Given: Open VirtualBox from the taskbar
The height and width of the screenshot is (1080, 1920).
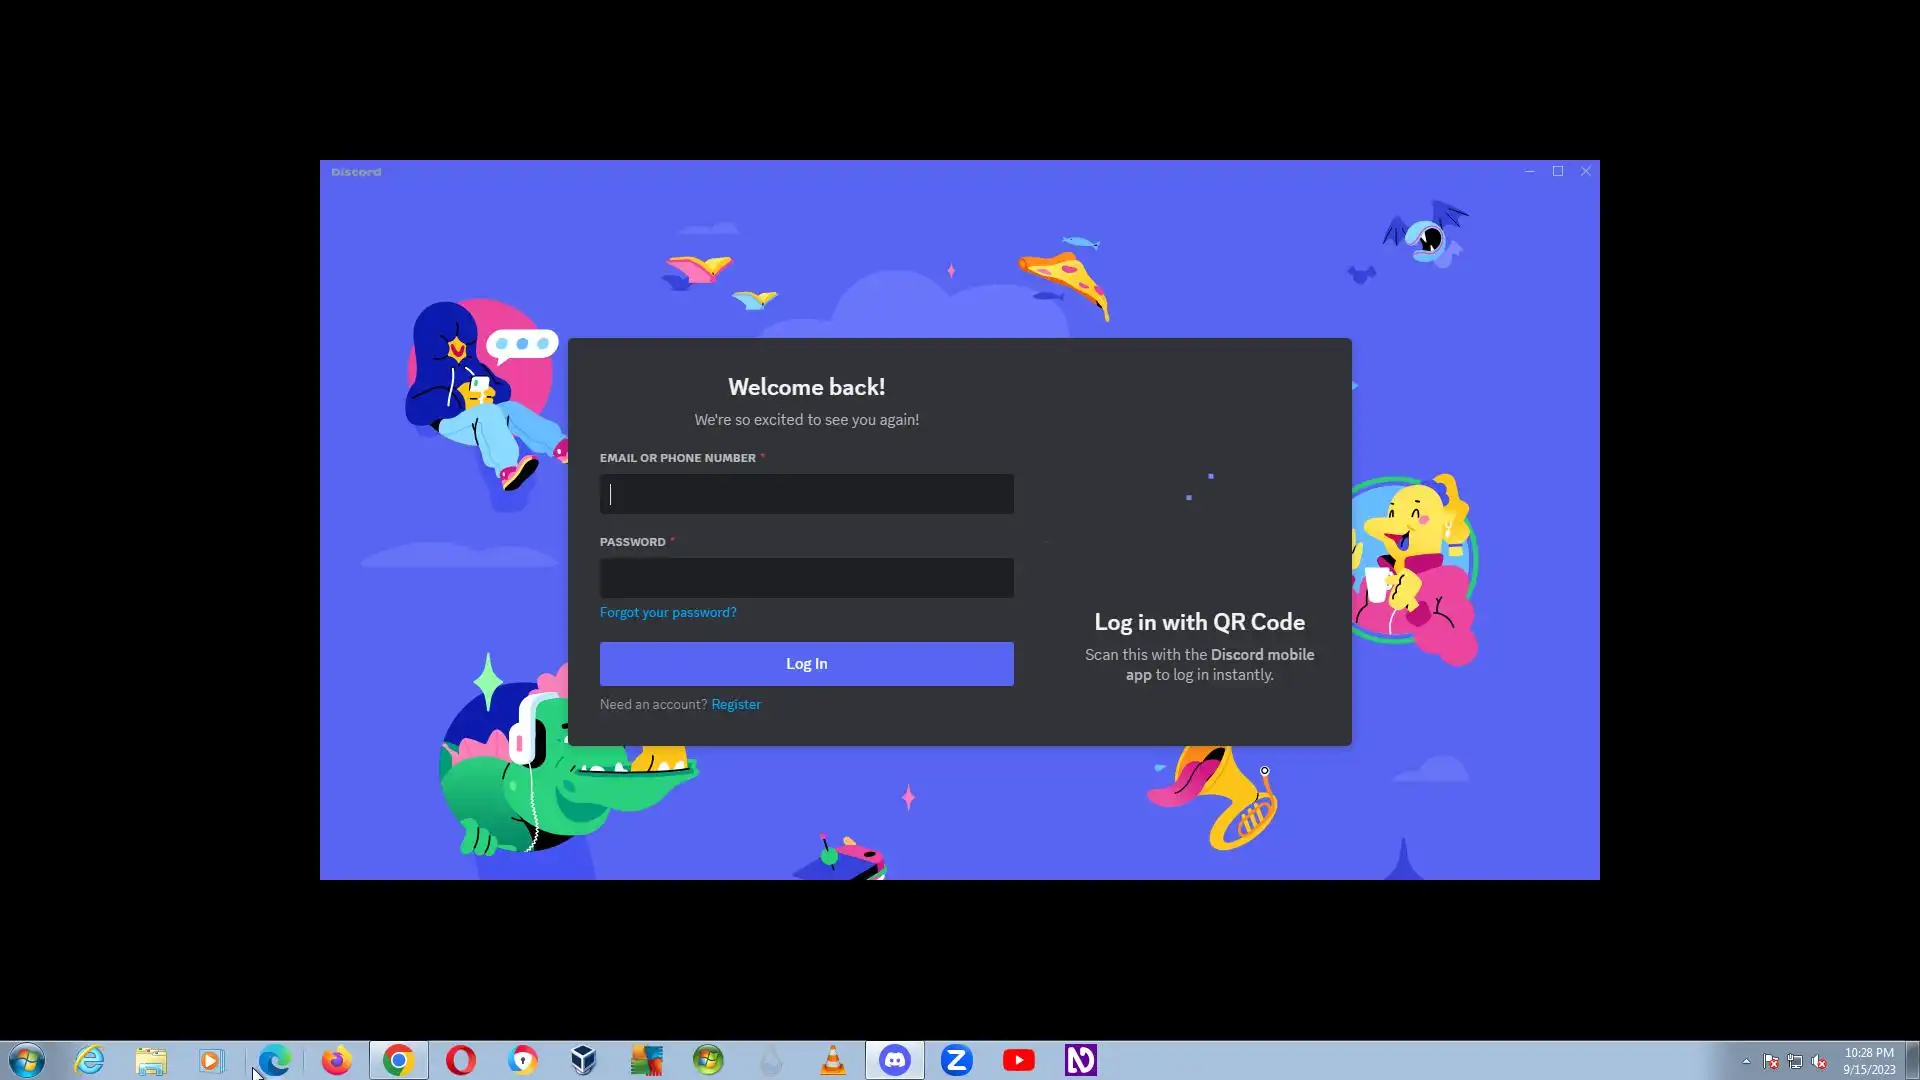Looking at the screenshot, I should (584, 1060).
